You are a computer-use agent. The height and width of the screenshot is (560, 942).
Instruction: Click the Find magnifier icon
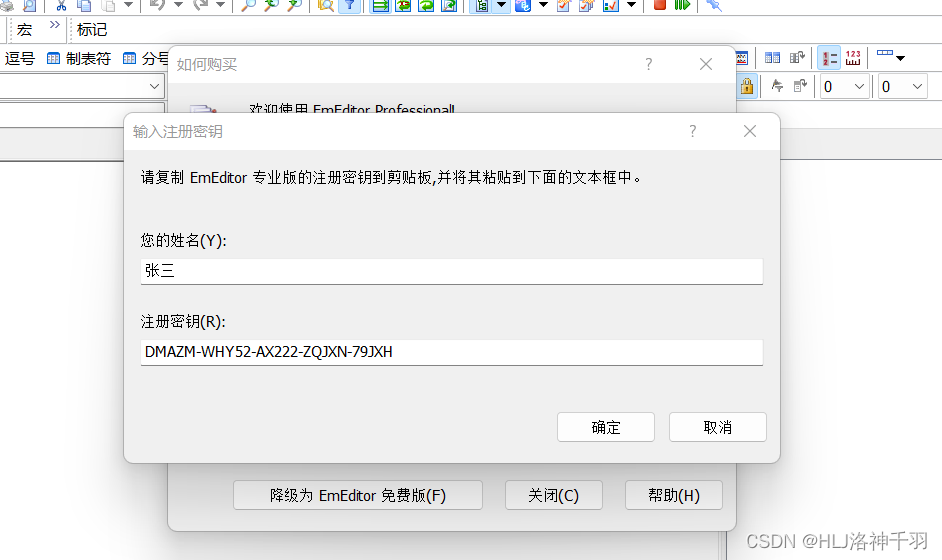point(248,5)
